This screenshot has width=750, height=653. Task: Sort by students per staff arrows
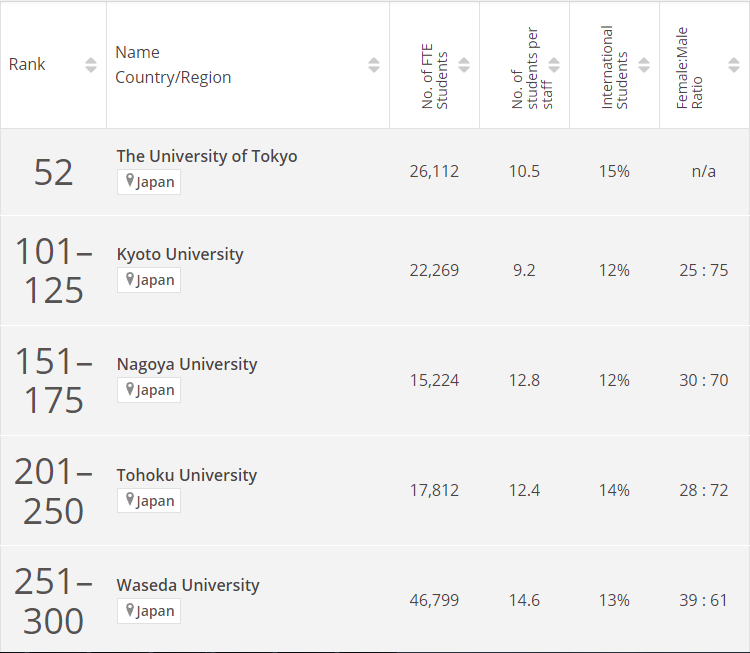(554, 65)
